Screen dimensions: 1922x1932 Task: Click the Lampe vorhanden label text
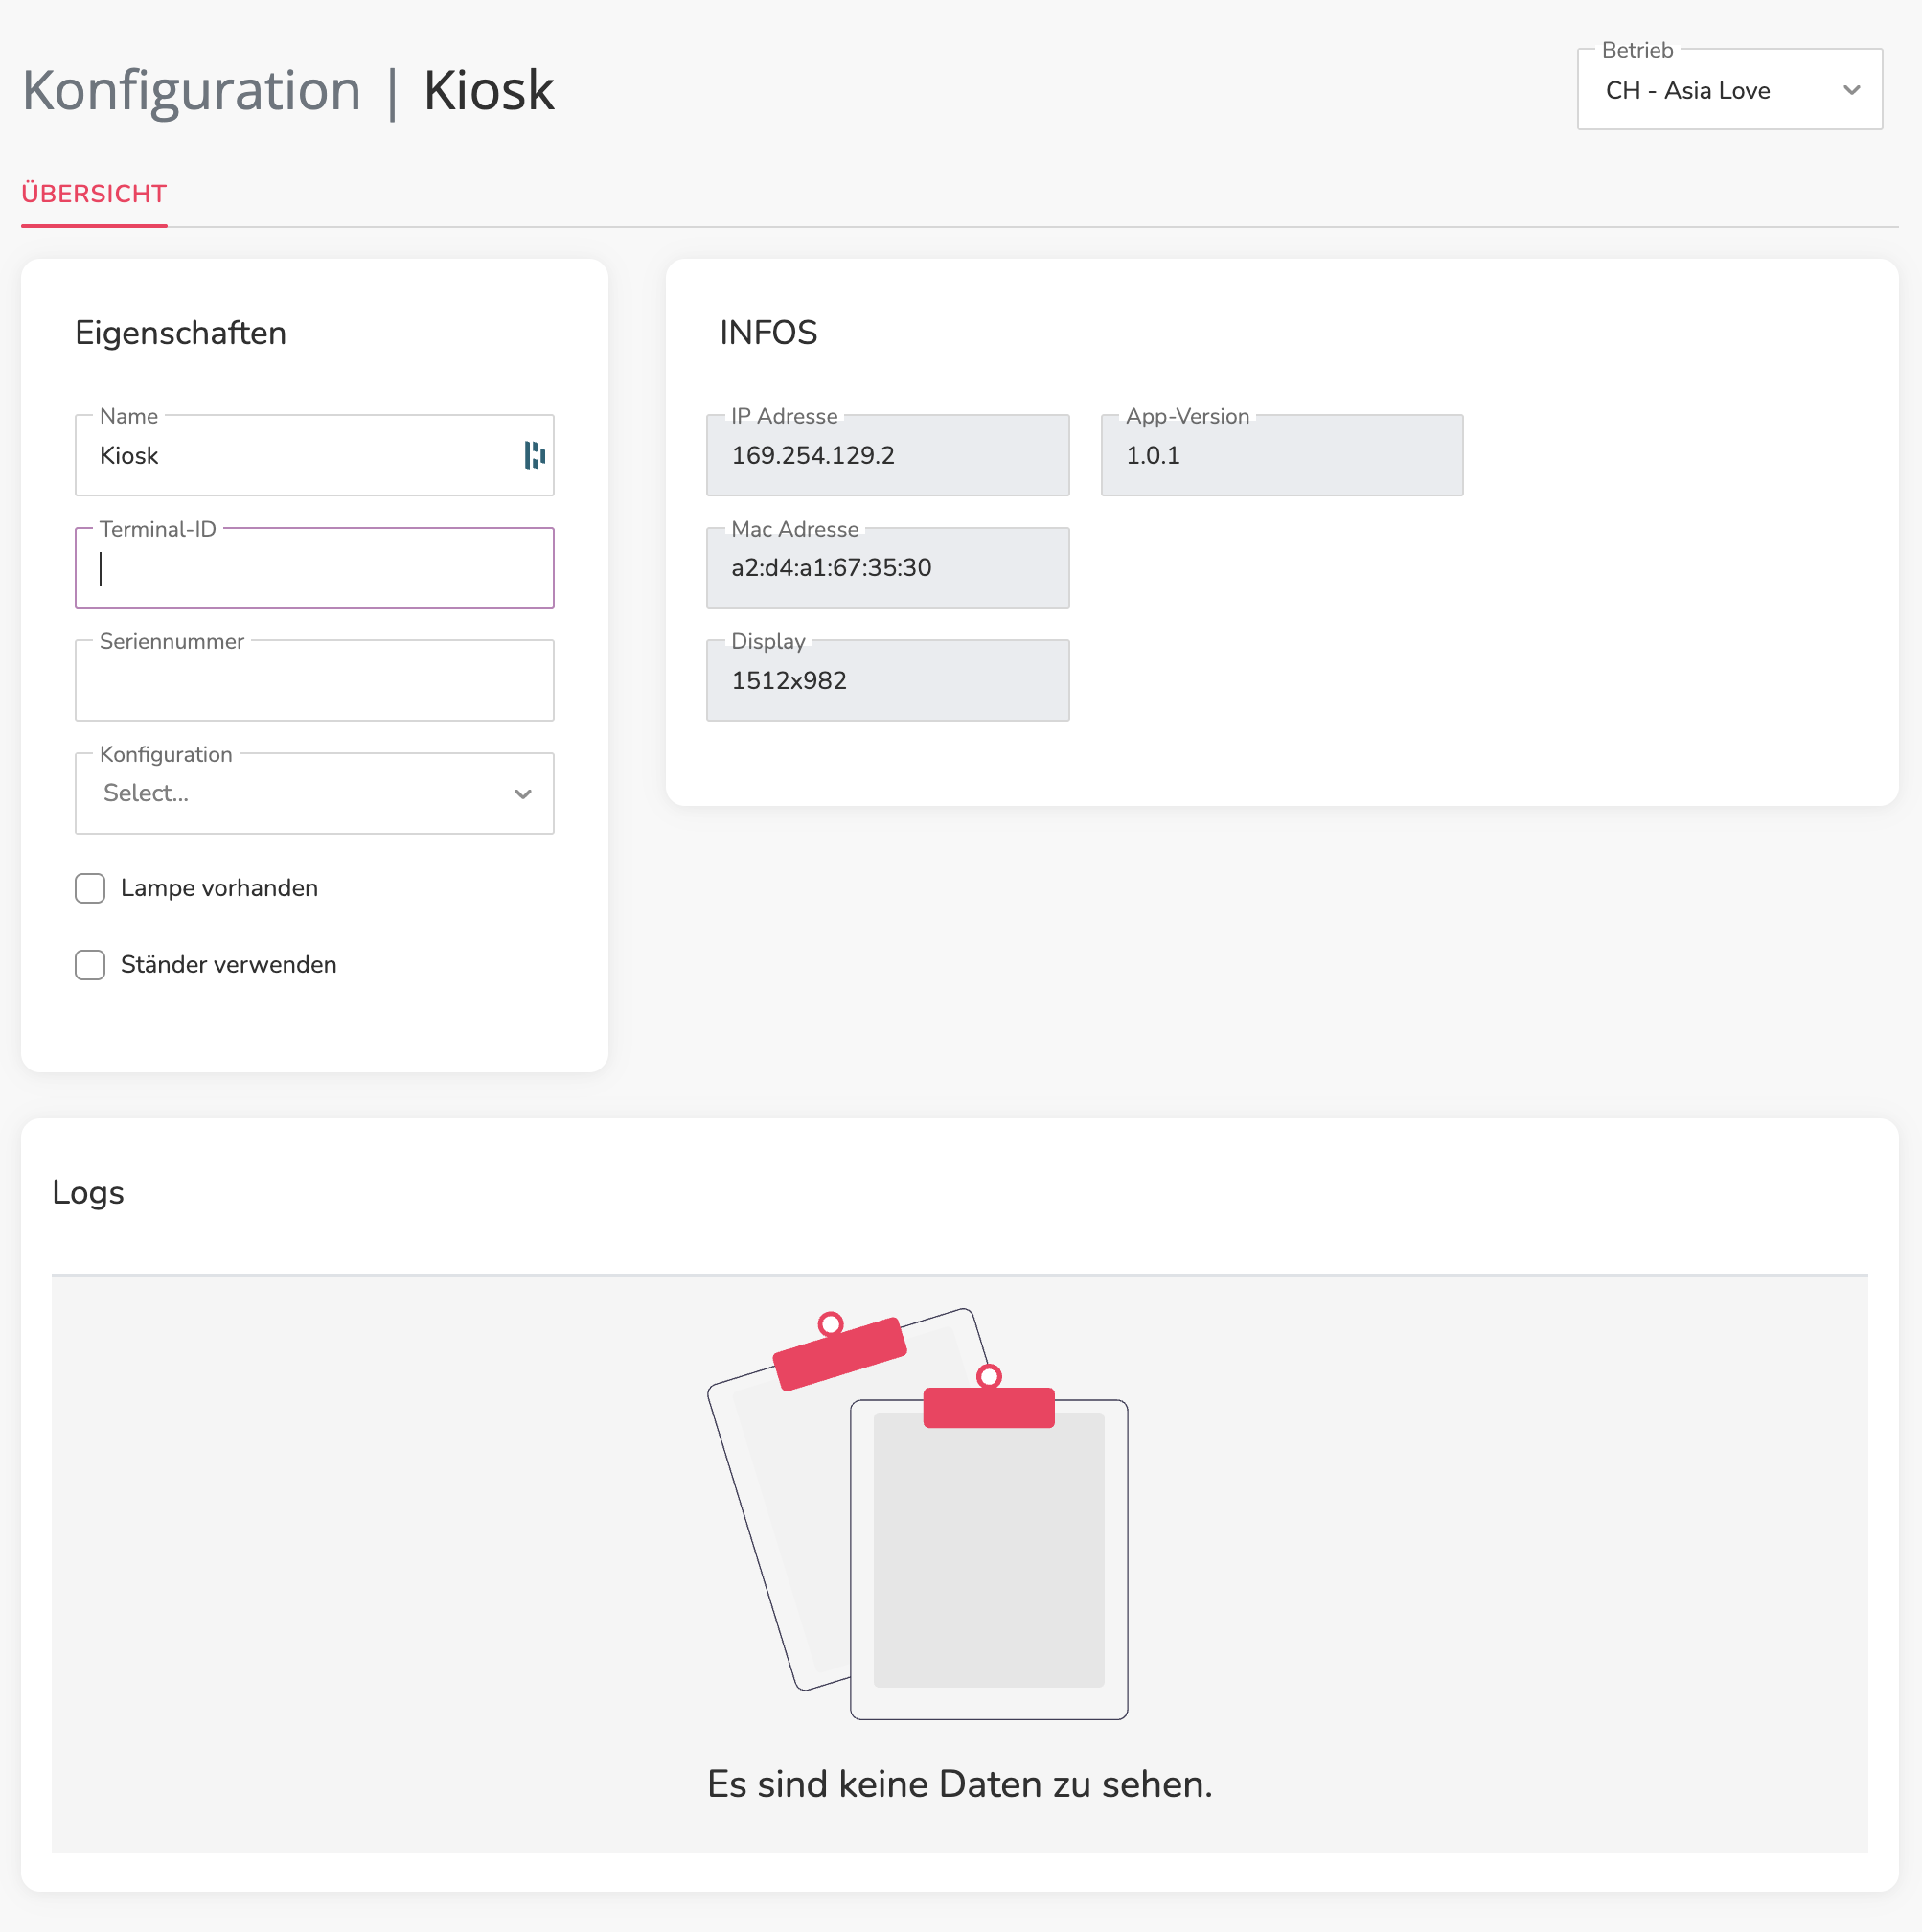219,888
